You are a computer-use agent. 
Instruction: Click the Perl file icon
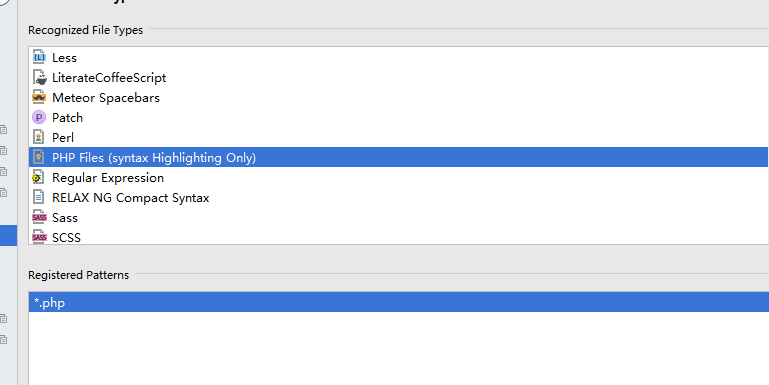click(39, 137)
